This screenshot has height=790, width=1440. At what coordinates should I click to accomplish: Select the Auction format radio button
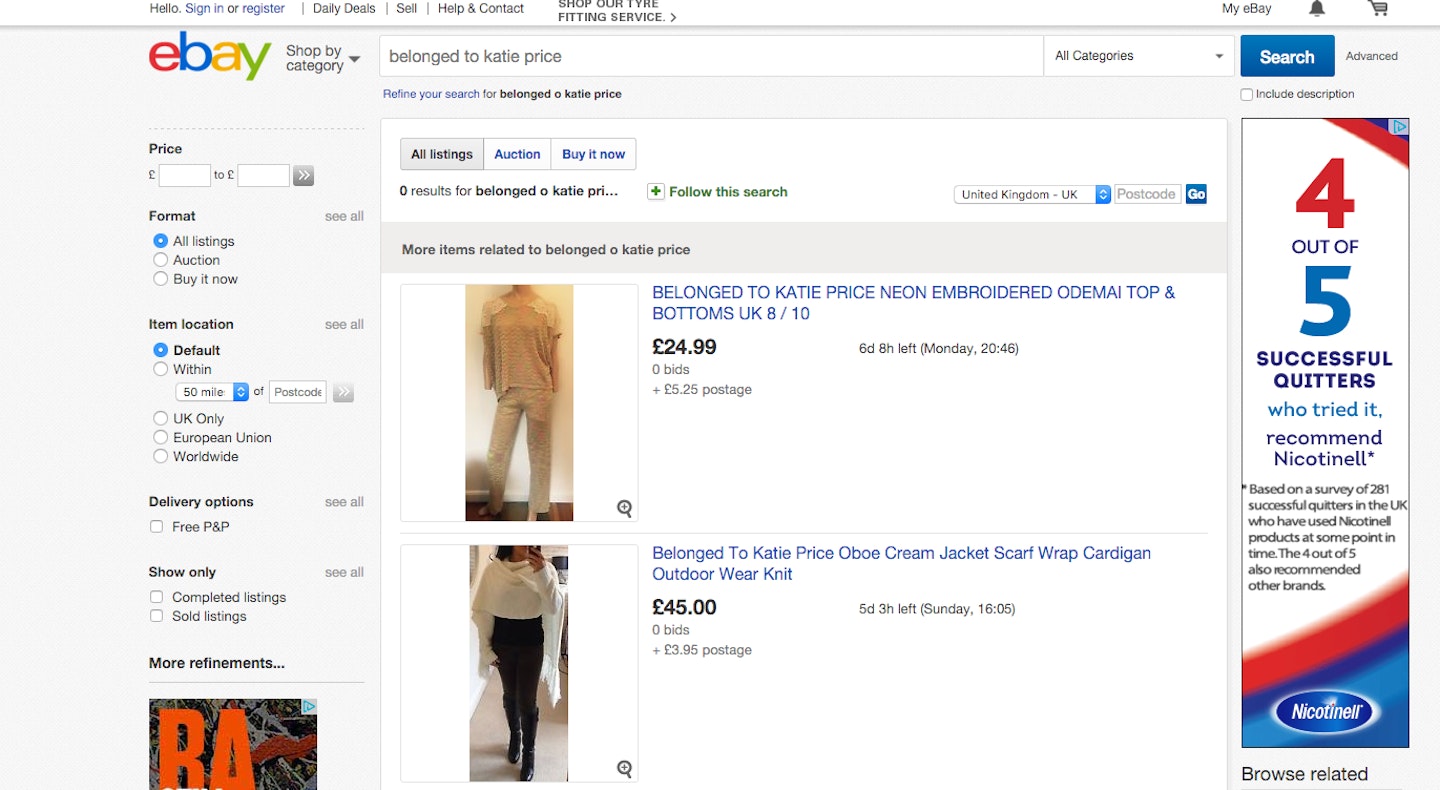coord(160,260)
